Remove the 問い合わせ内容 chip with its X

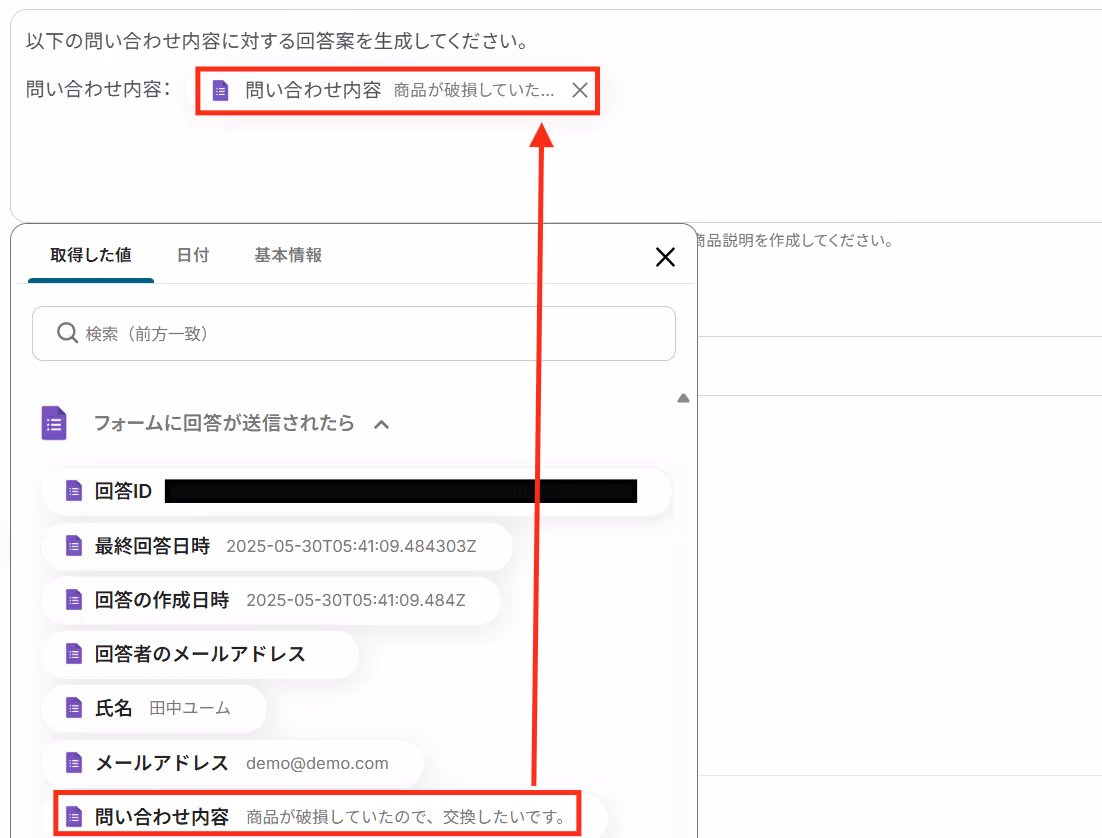tap(580, 90)
